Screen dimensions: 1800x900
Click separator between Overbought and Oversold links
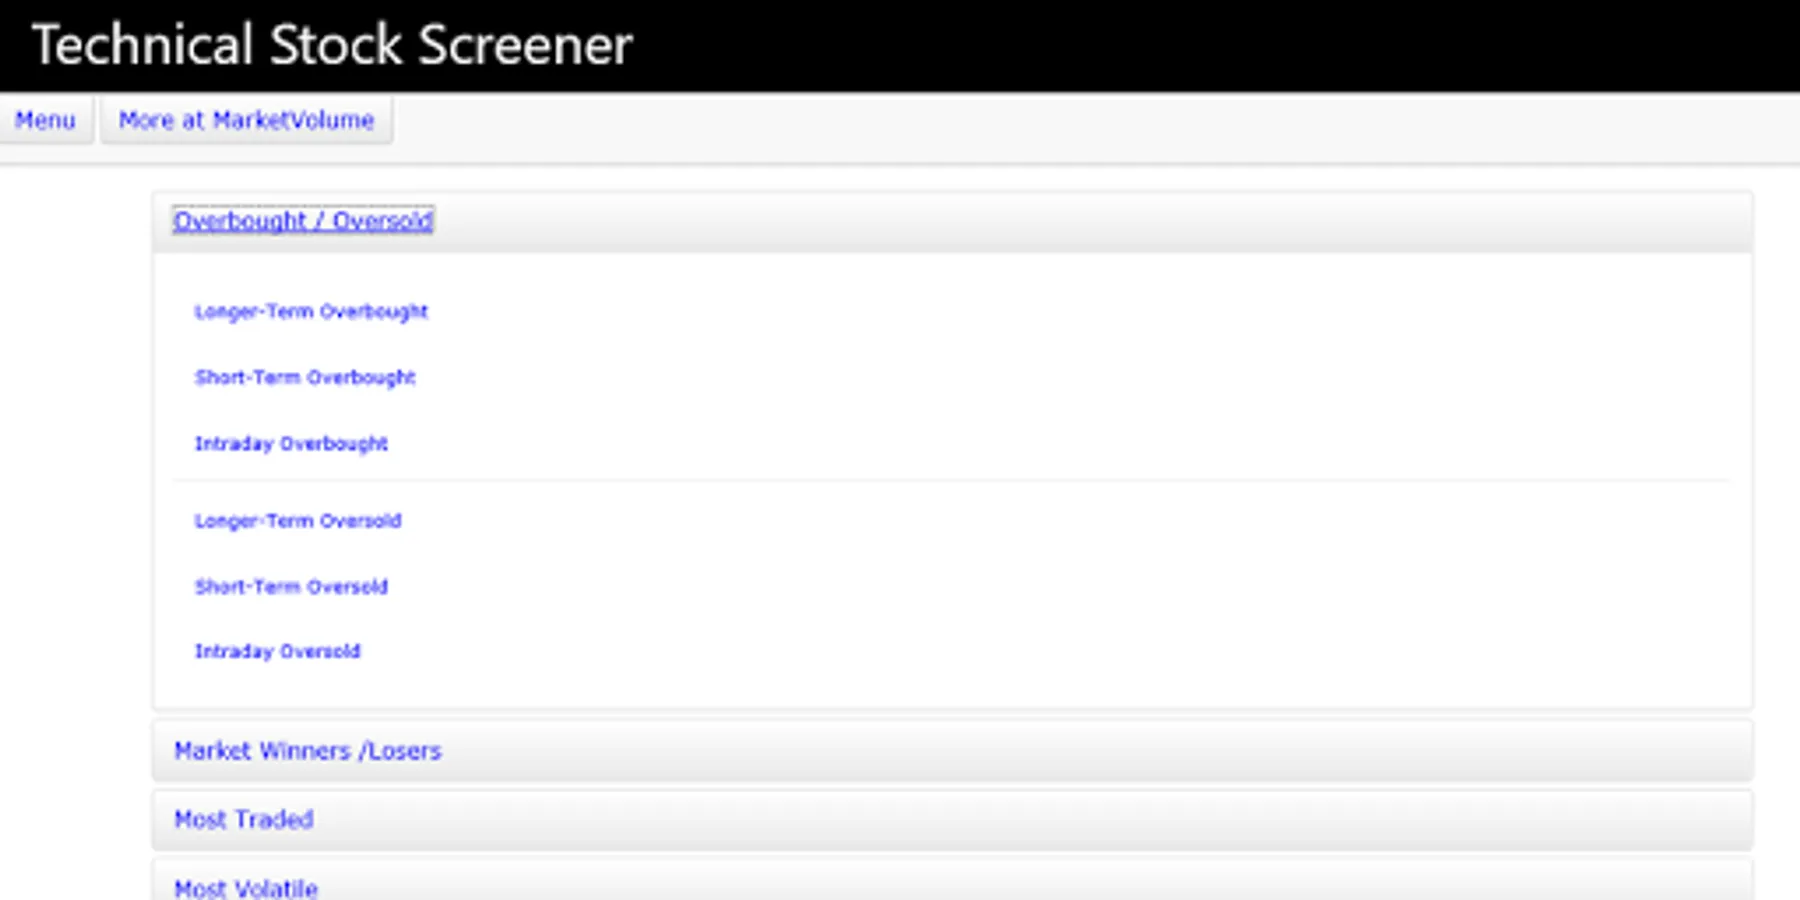(x=952, y=481)
